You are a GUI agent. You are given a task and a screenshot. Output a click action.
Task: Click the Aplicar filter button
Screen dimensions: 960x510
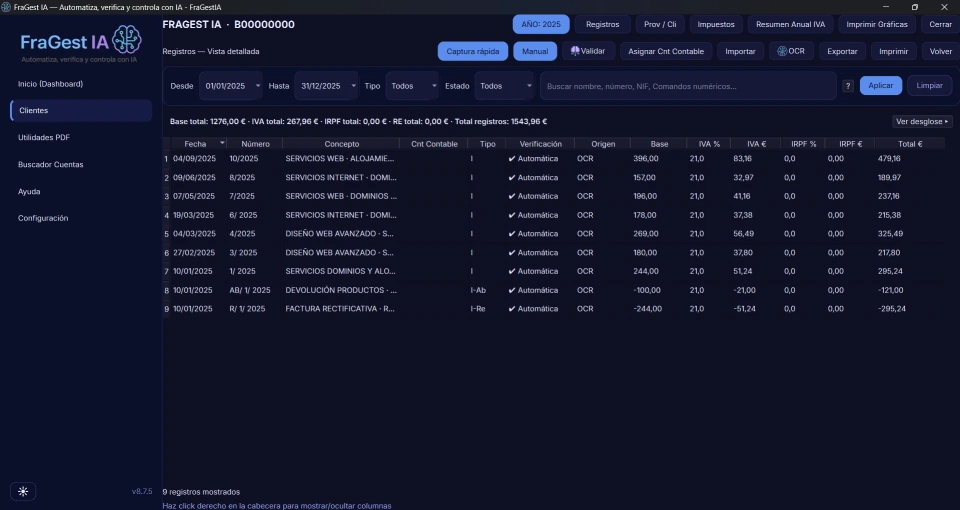(880, 86)
